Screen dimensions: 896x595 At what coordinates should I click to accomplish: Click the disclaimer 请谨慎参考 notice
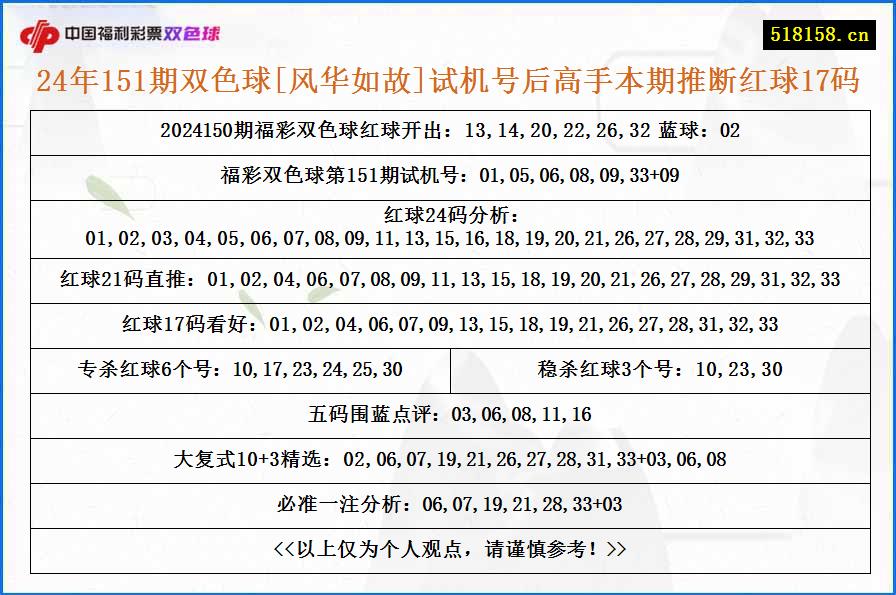tap(448, 548)
